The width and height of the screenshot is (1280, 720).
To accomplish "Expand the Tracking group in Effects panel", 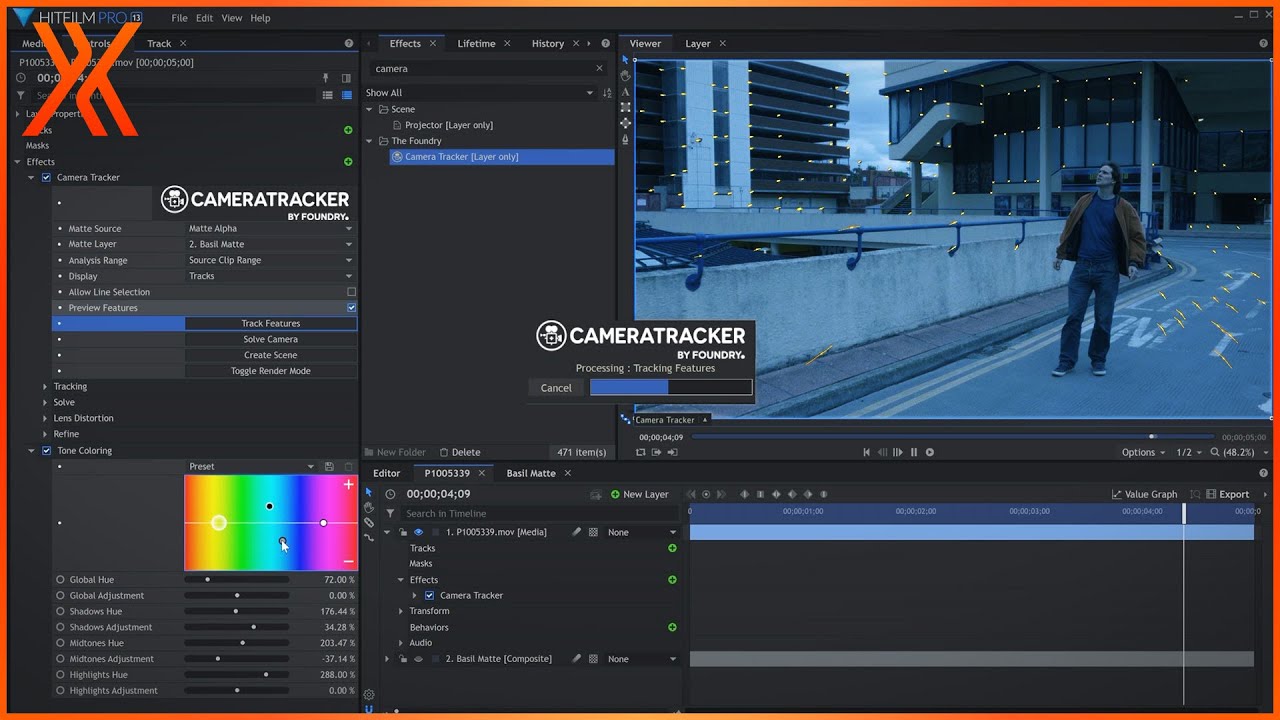I will tap(46, 386).
